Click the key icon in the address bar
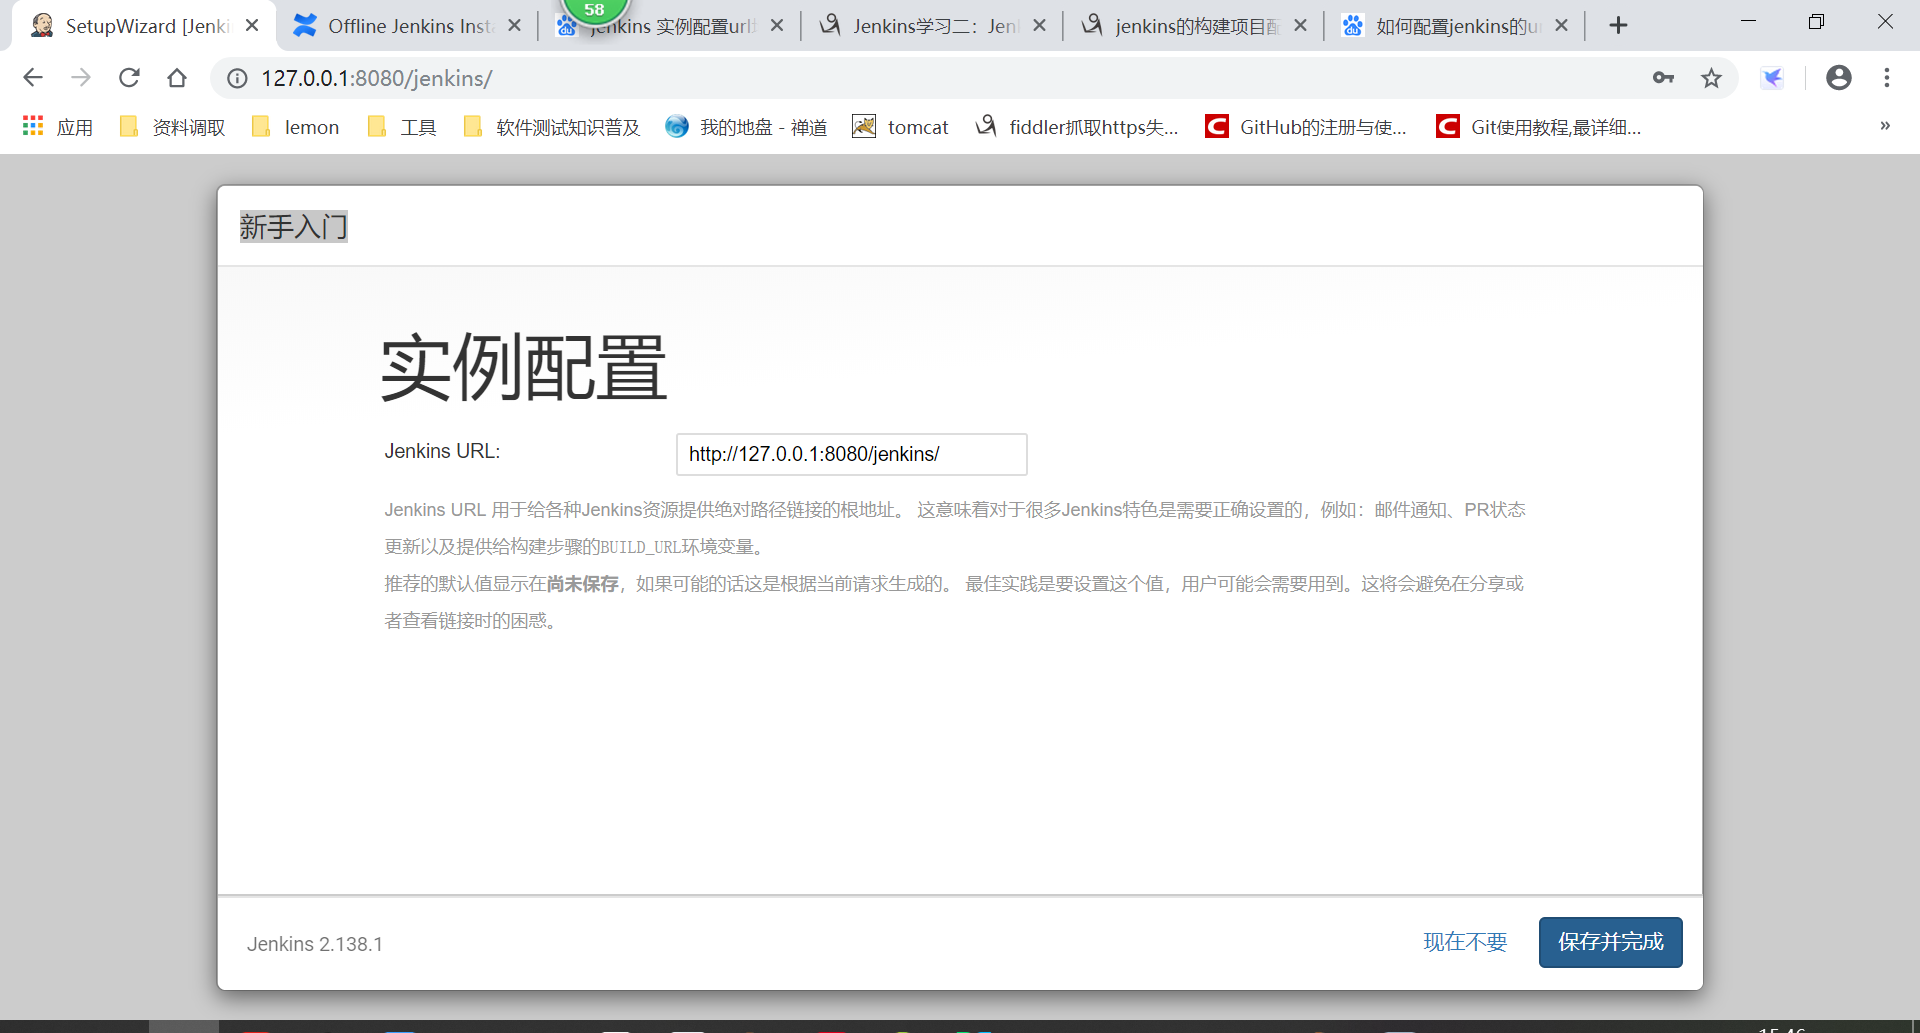Image resolution: width=1920 pixels, height=1033 pixels. point(1663,78)
